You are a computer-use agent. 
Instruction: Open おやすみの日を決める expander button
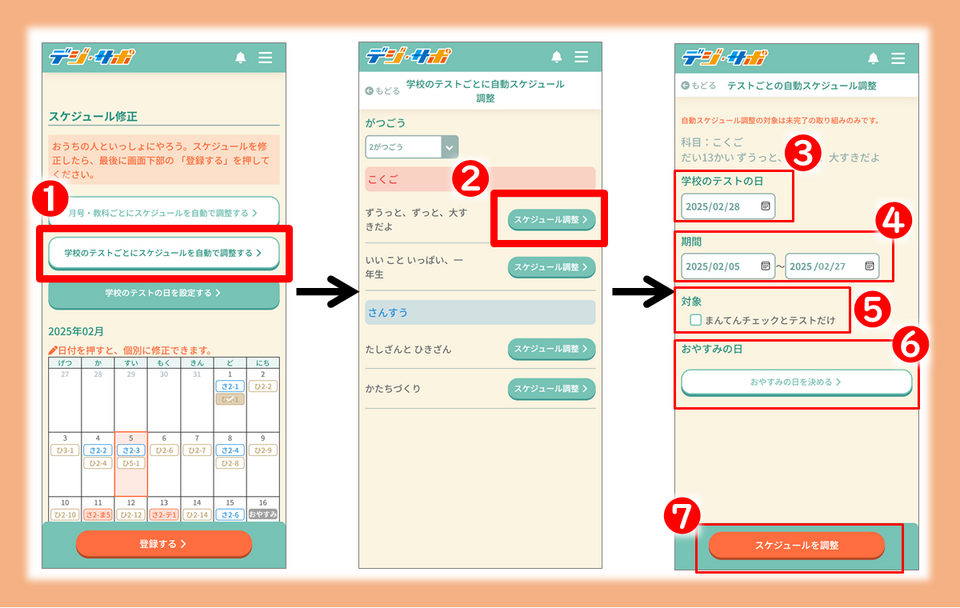click(x=796, y=382)
